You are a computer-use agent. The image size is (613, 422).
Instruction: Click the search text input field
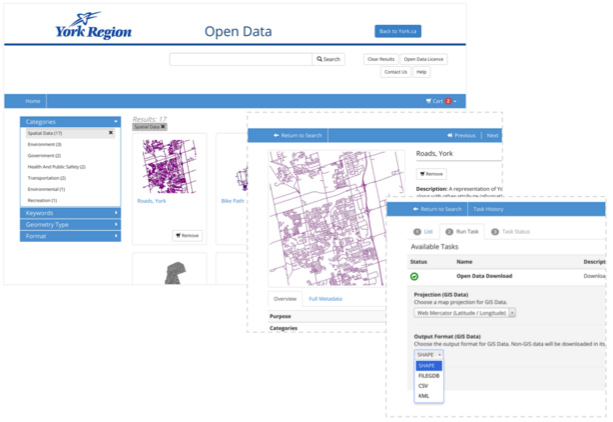point(241,59)
